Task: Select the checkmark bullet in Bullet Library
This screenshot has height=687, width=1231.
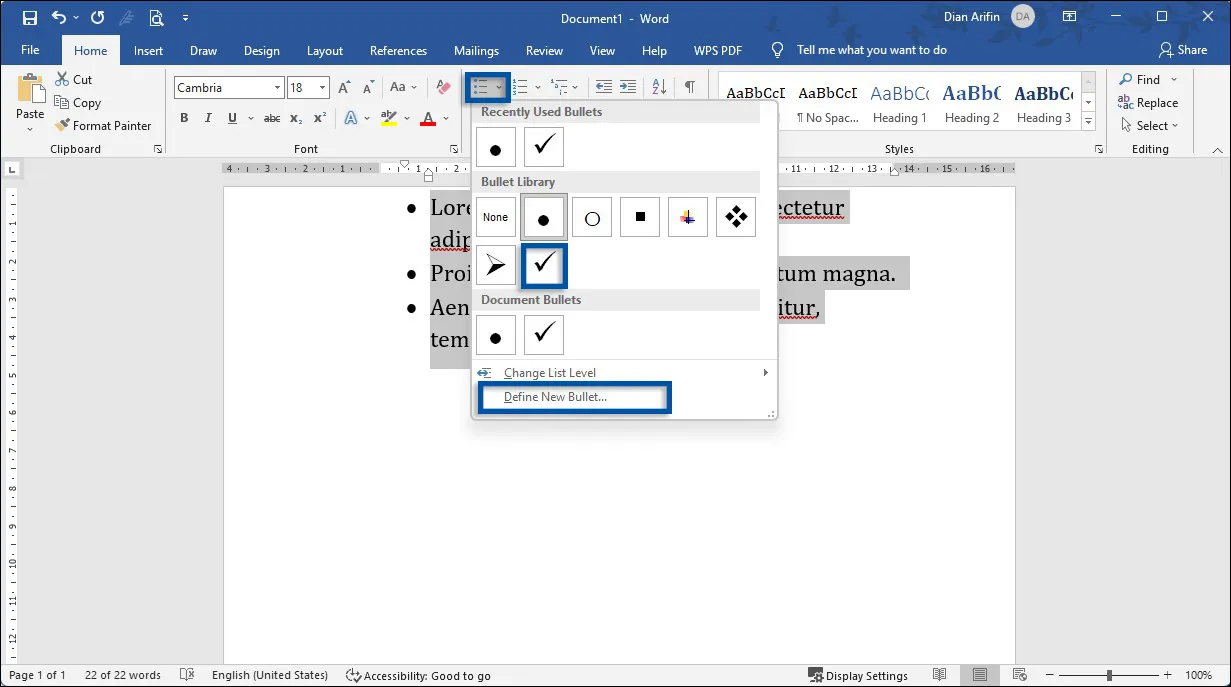Action: 544,265
